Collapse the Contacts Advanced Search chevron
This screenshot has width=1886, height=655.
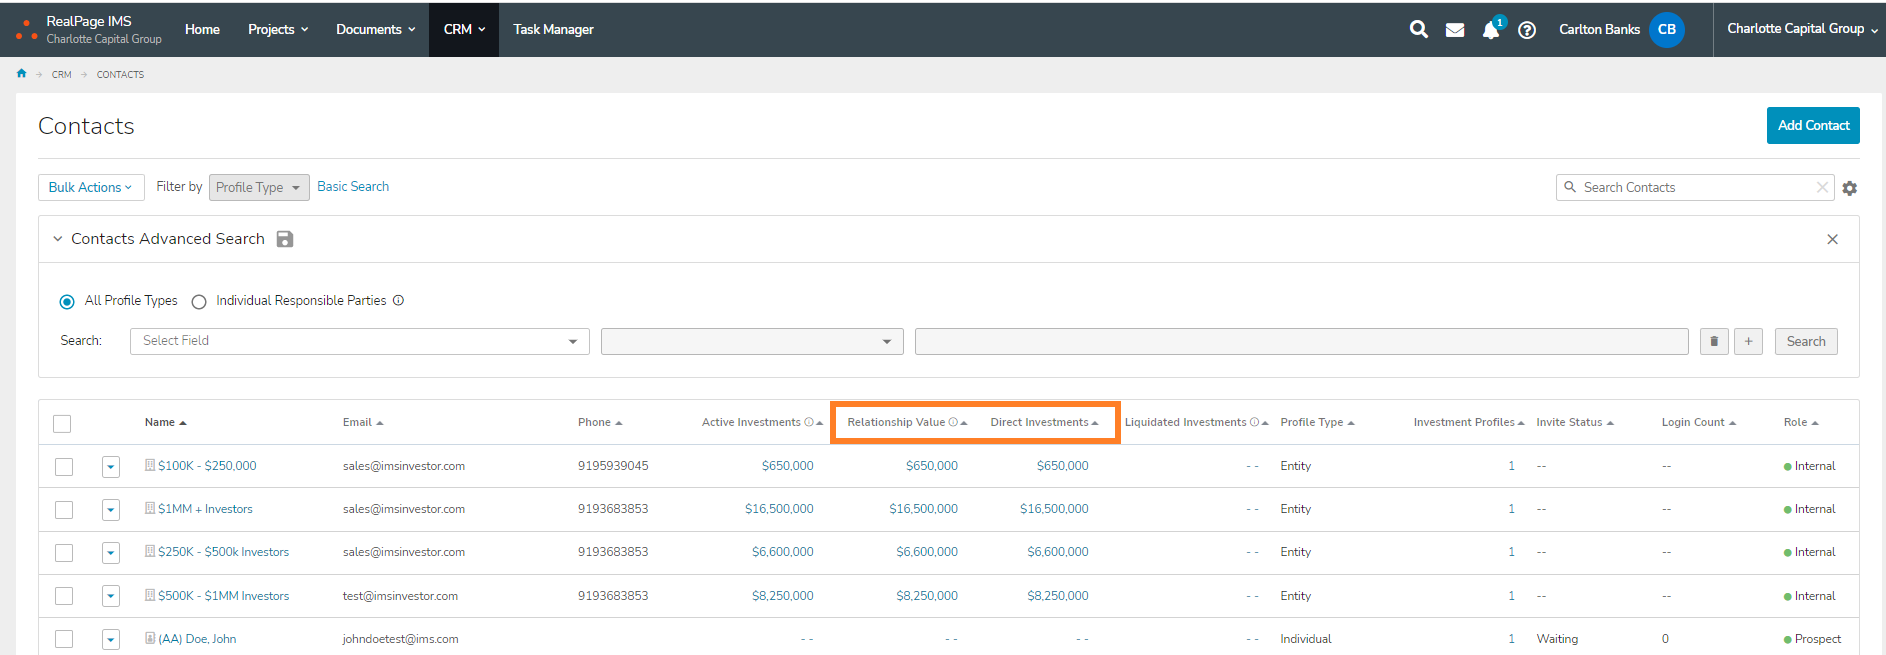(x=58, y=239)
